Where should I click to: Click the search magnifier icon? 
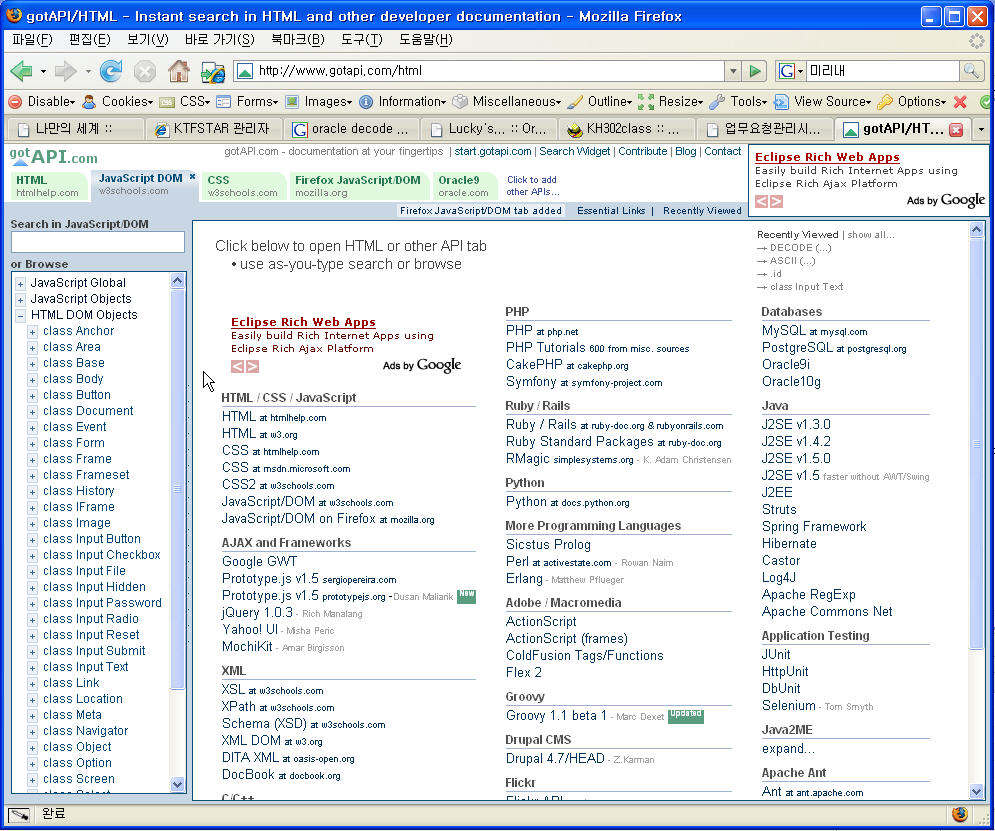click(x=971, y=70)
